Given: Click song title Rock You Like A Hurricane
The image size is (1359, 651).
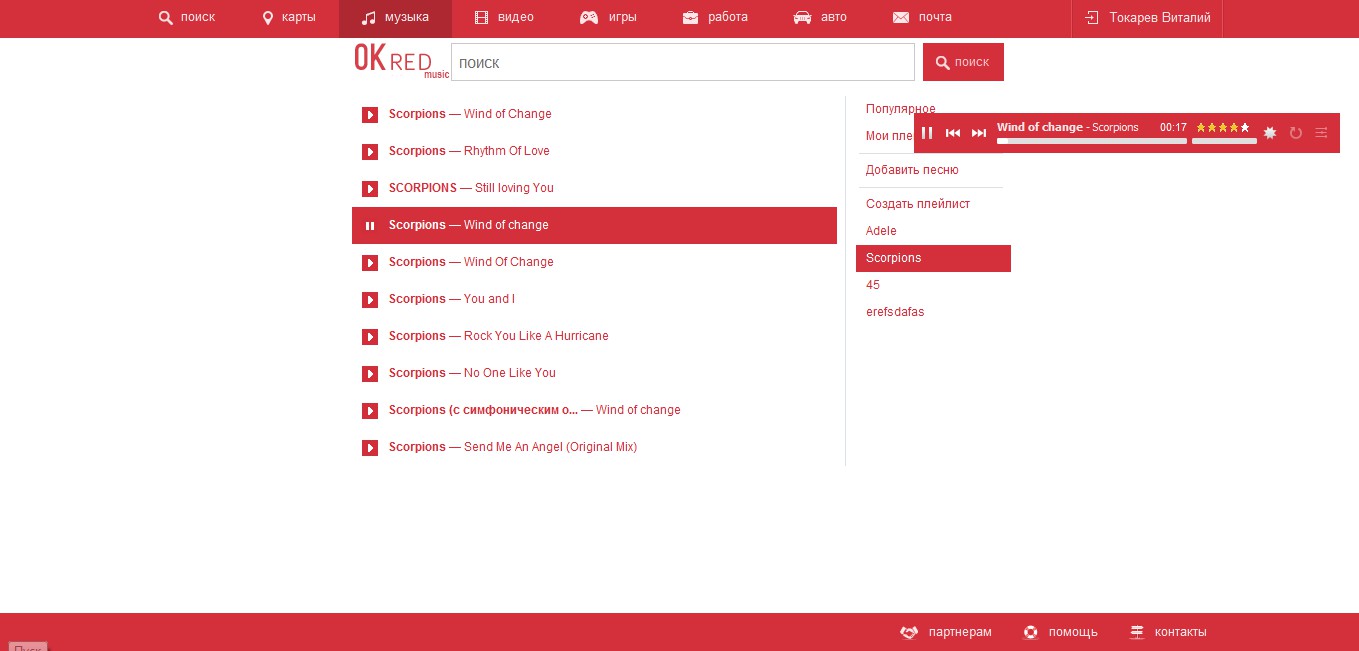Looking at the screenshot, I should click(x=536, y=336).
